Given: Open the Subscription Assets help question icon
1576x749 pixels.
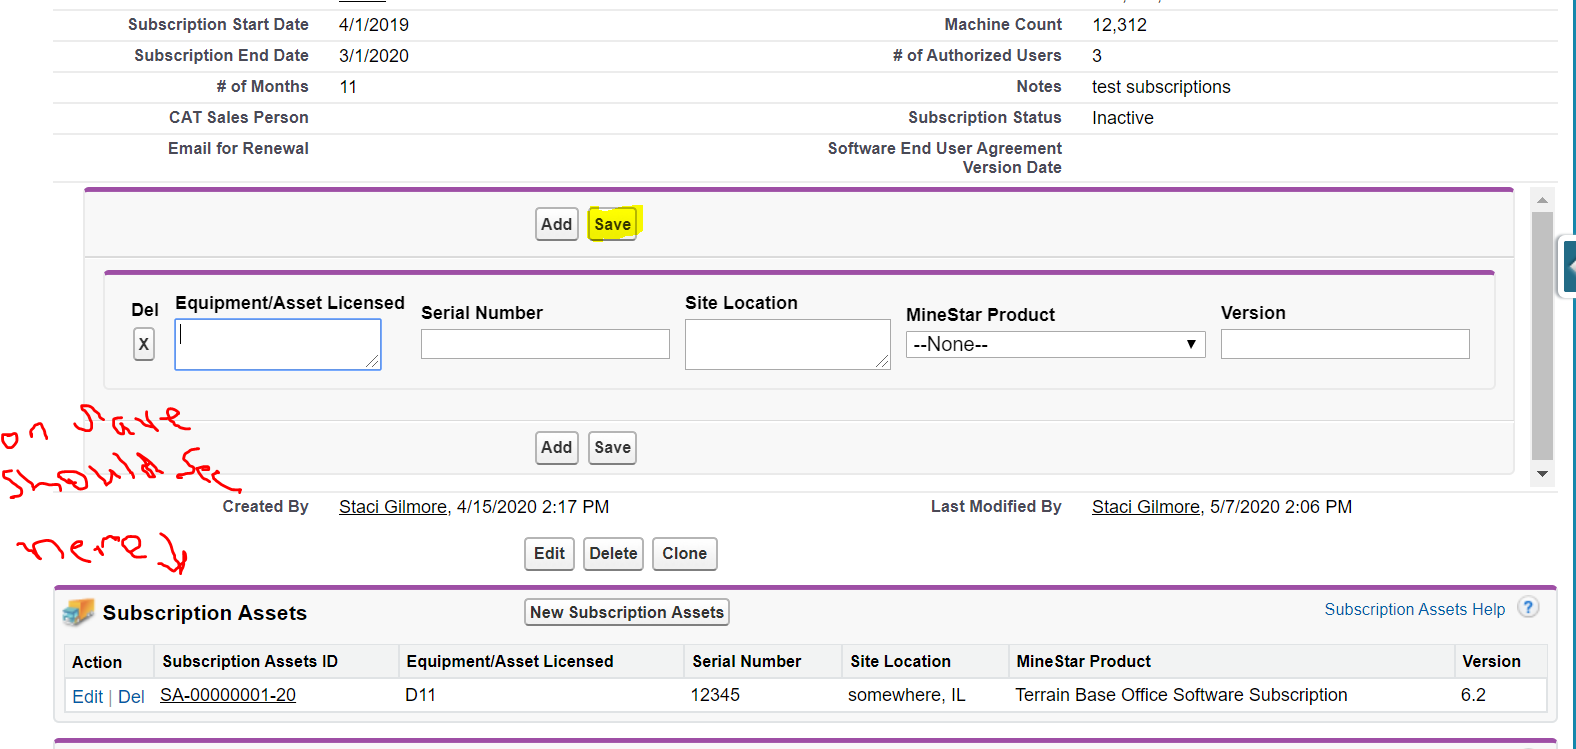Looking at the screenshot, I should [1528, 608].
